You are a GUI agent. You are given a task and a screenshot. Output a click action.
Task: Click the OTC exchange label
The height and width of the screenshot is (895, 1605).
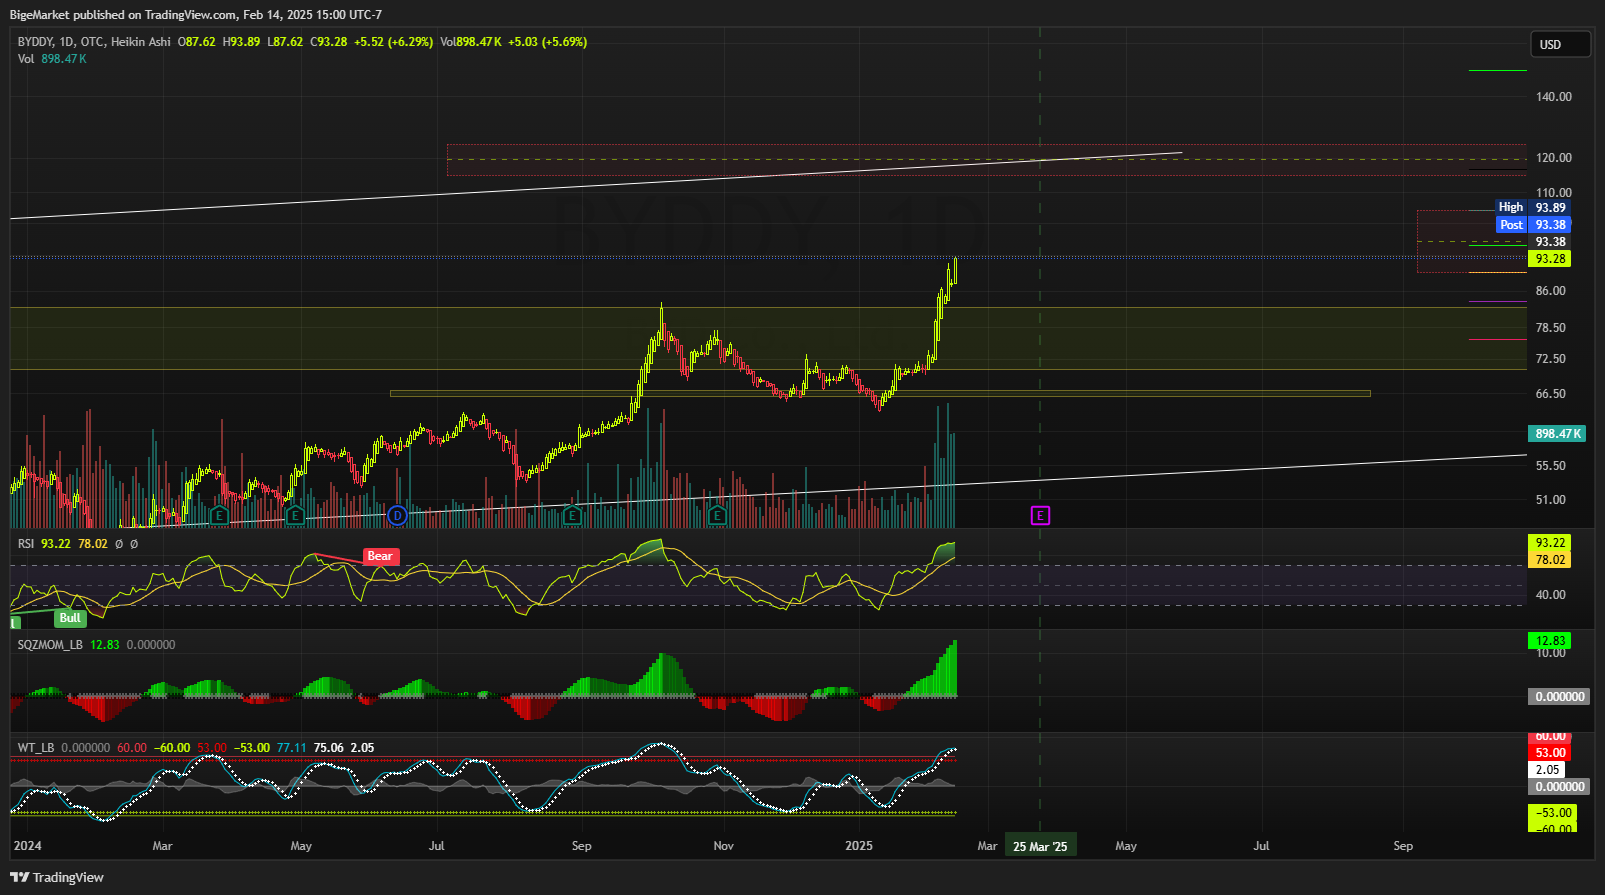(92, 42)
